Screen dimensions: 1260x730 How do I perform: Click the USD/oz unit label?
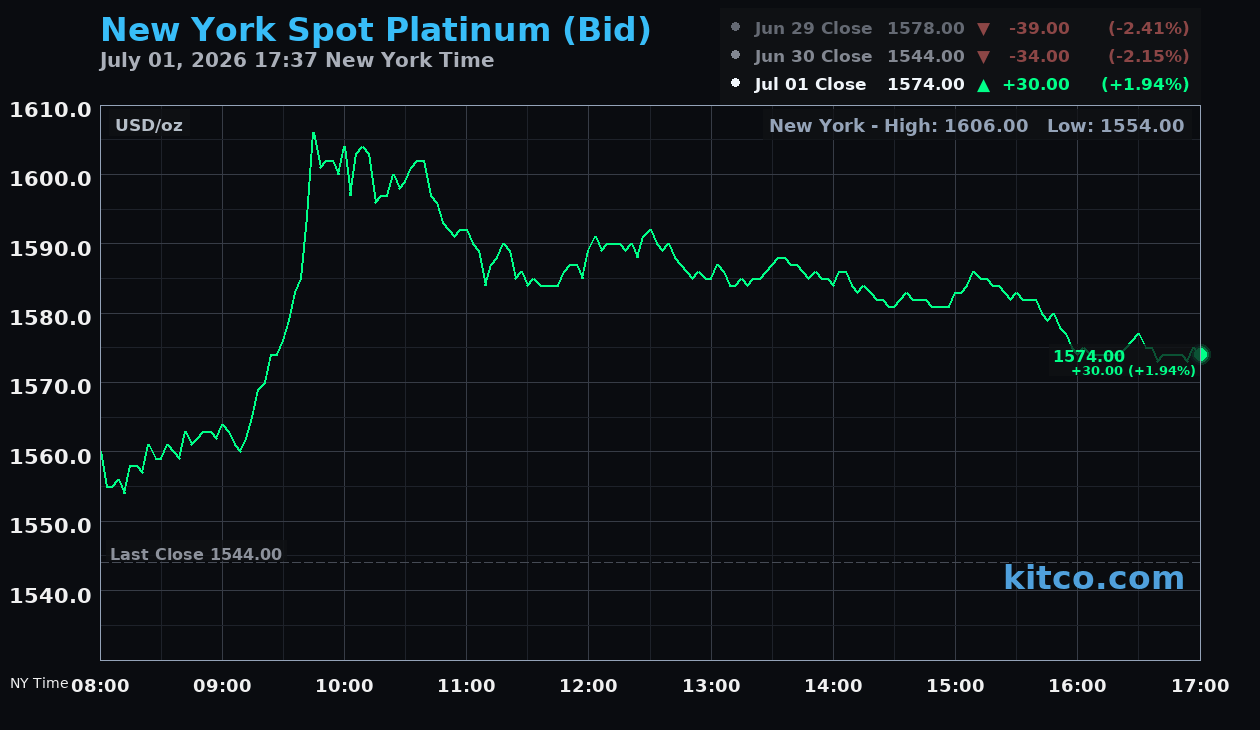[x=149, y=125]
